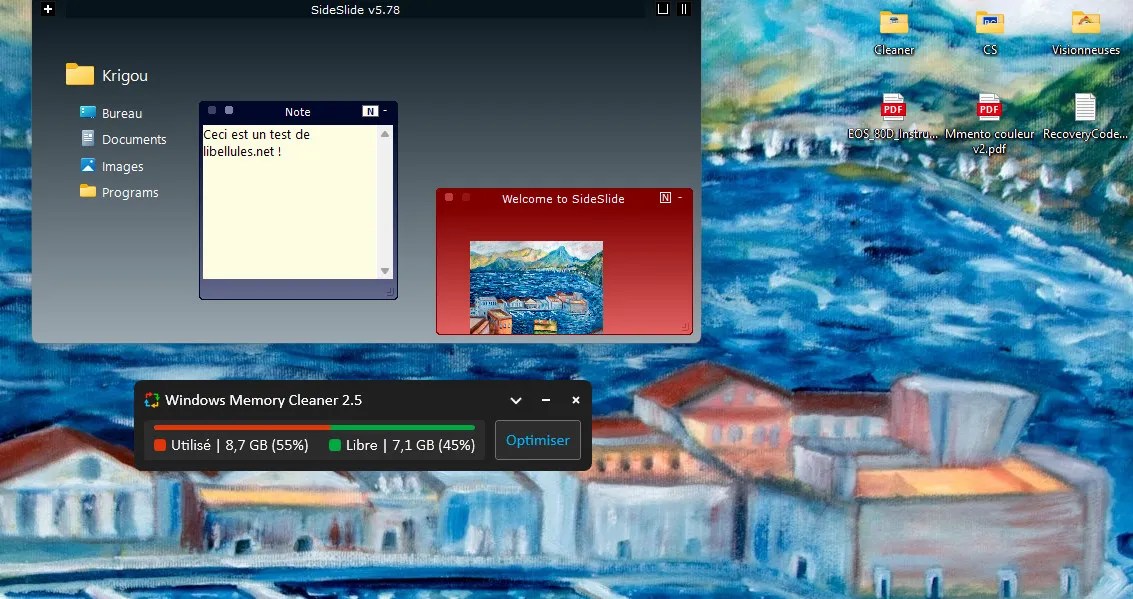Open the CS desktop folder

click(x=990, y=33)
